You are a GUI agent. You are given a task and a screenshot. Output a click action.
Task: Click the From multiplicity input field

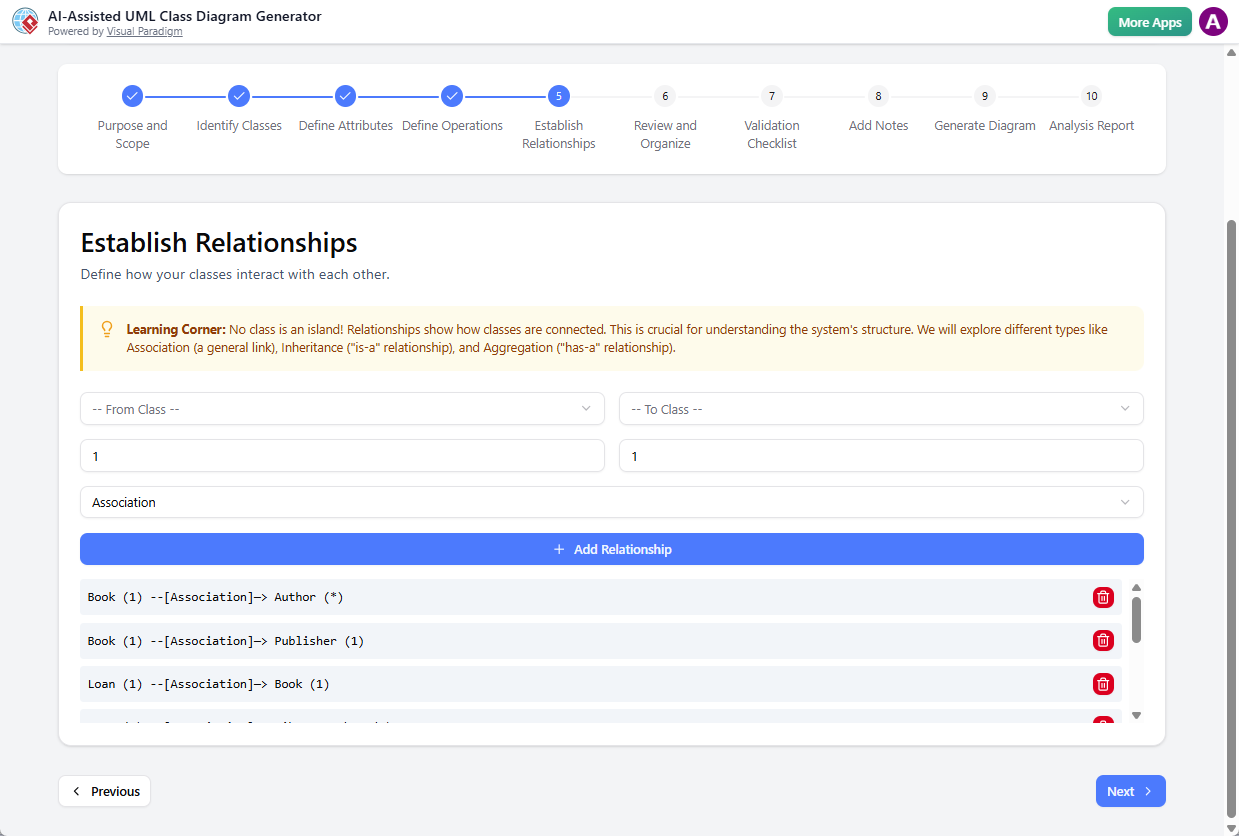pyautogui.click(x=342, y=456)
